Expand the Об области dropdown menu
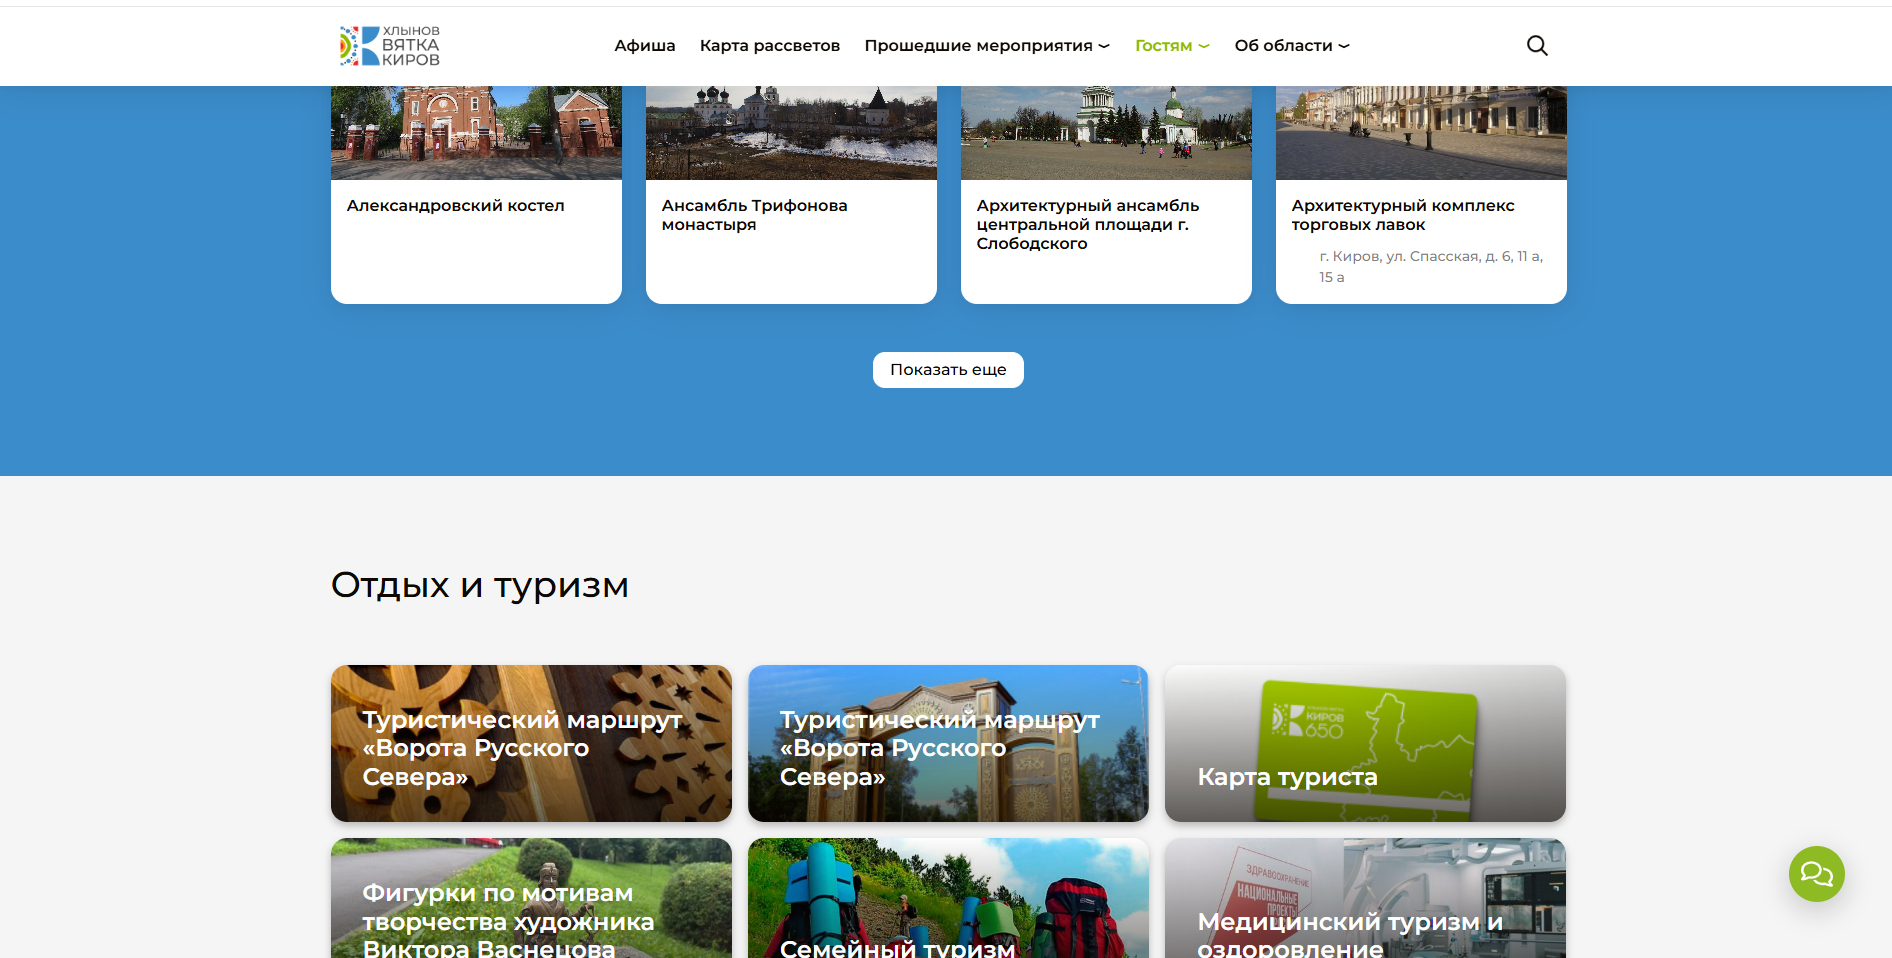Viewport: 1892px width, 958px height. pos(1292,46)
